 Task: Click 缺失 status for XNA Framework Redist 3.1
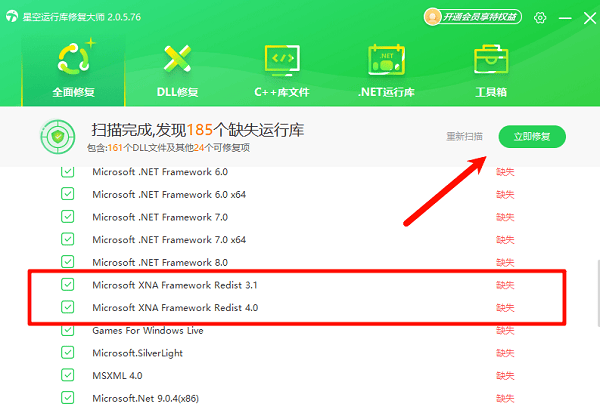[505, 285]
